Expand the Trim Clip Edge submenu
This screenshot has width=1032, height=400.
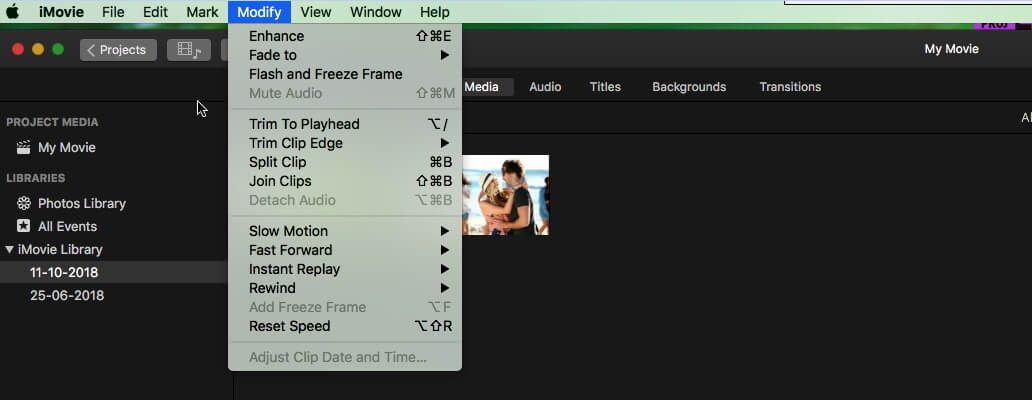[x=345, y=143]
